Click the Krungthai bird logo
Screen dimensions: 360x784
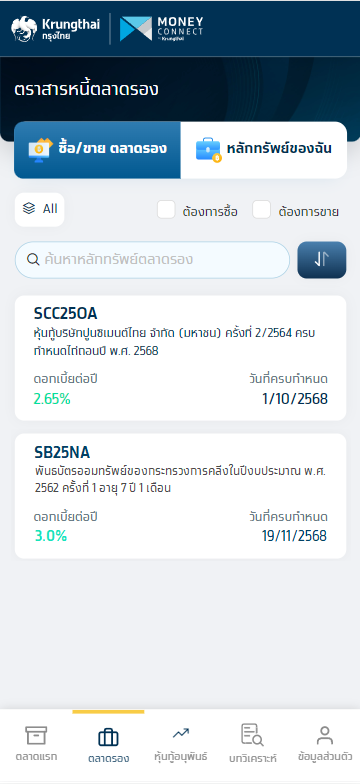[24, 29]
